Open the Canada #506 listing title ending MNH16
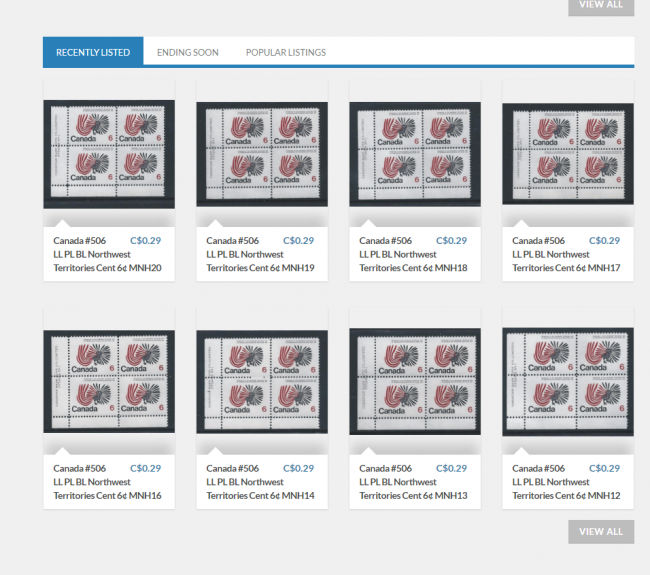 [x=107, y=482]
